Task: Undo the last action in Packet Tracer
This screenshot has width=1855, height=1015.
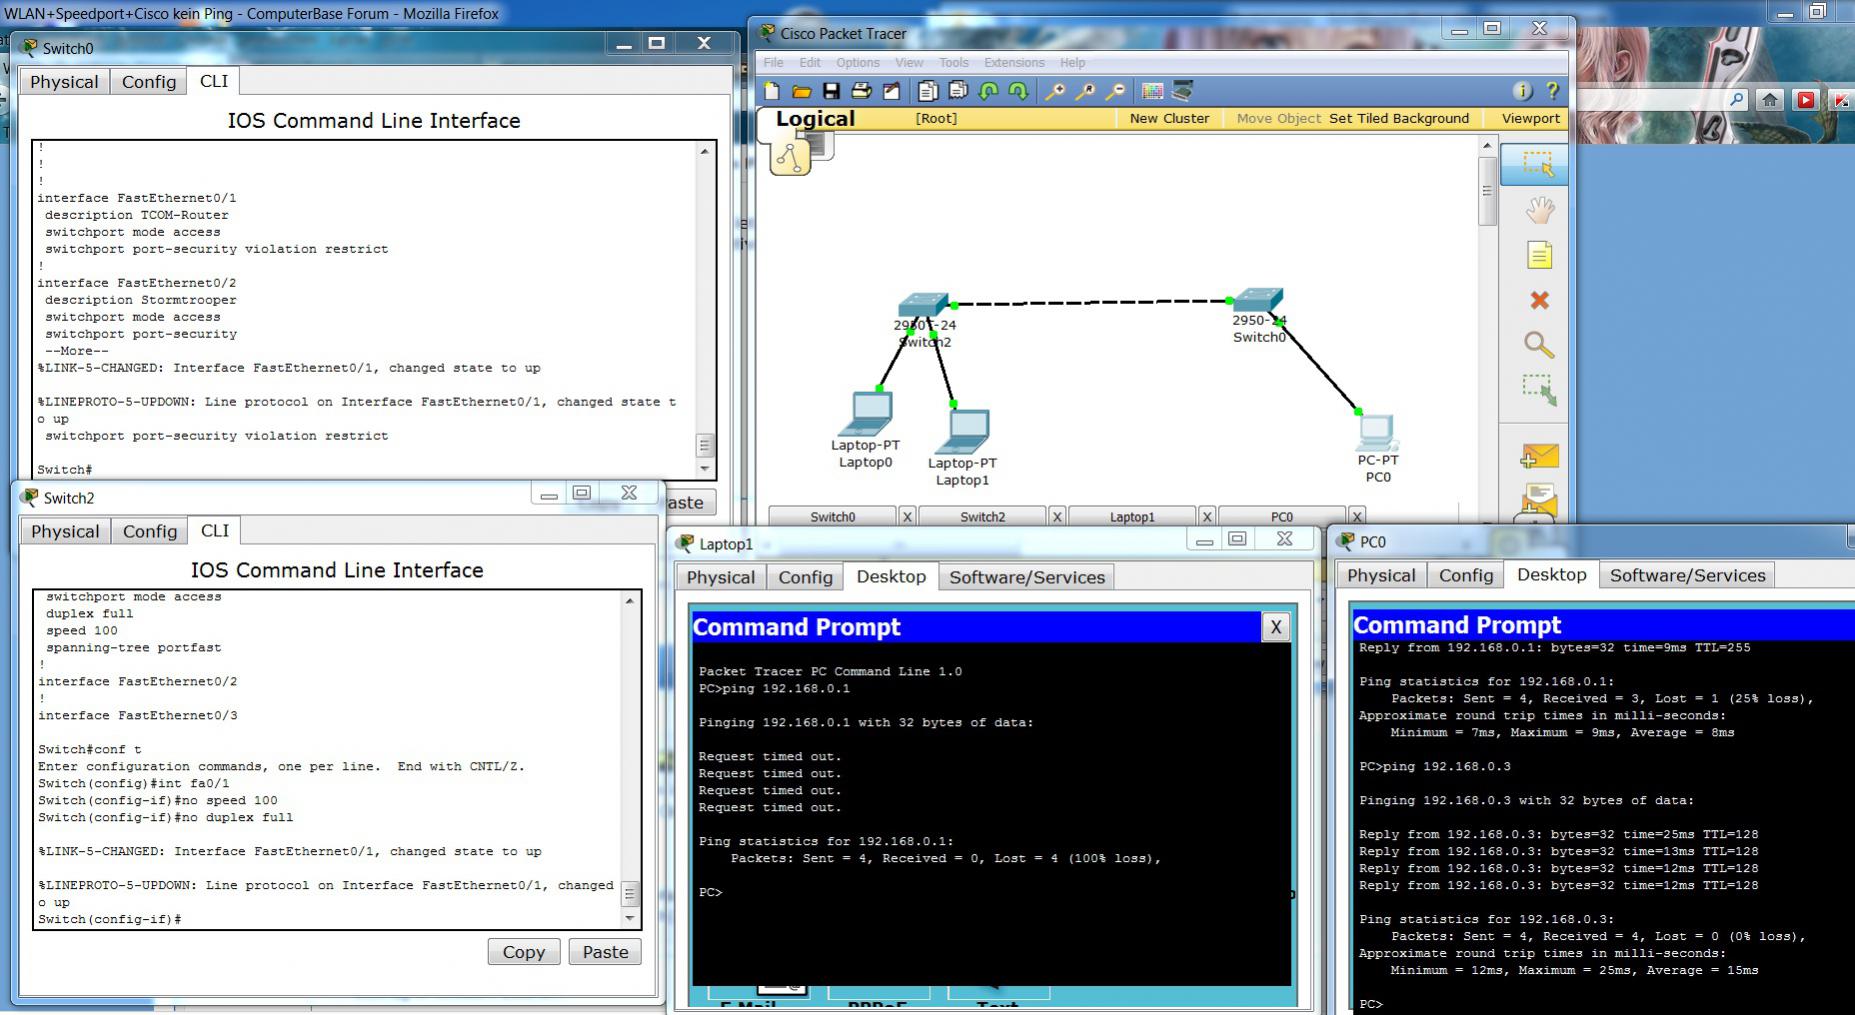Action: click(x=988, y=91)
